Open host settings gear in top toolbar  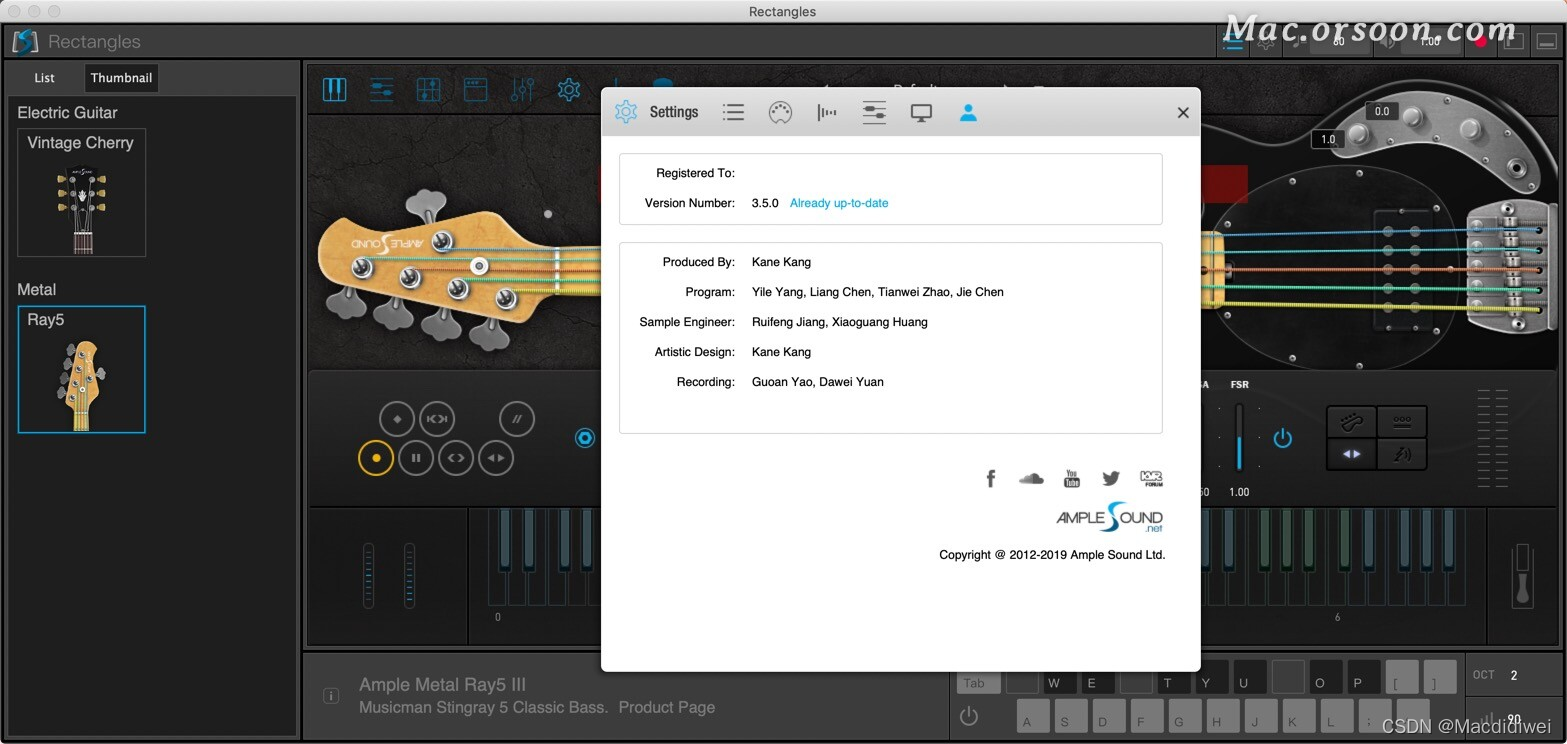coord(1266,42)
